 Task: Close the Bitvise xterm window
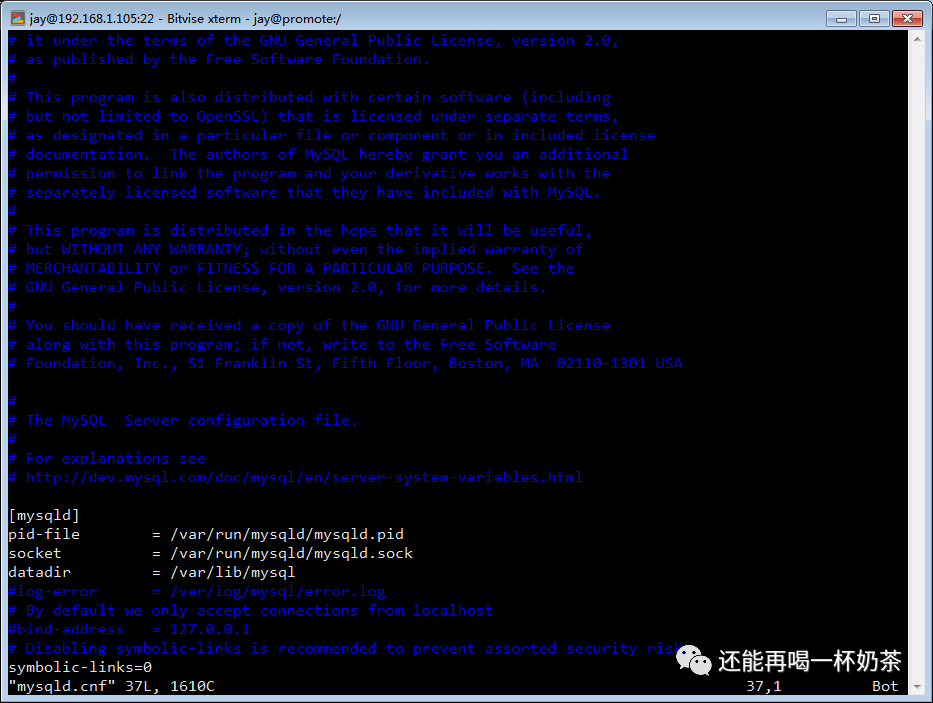tap(907, 18)
